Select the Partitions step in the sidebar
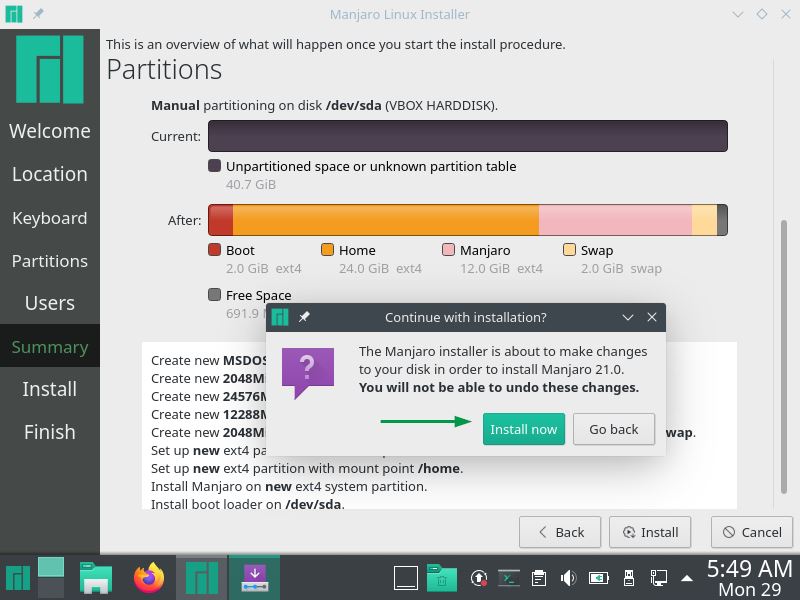 50,261
